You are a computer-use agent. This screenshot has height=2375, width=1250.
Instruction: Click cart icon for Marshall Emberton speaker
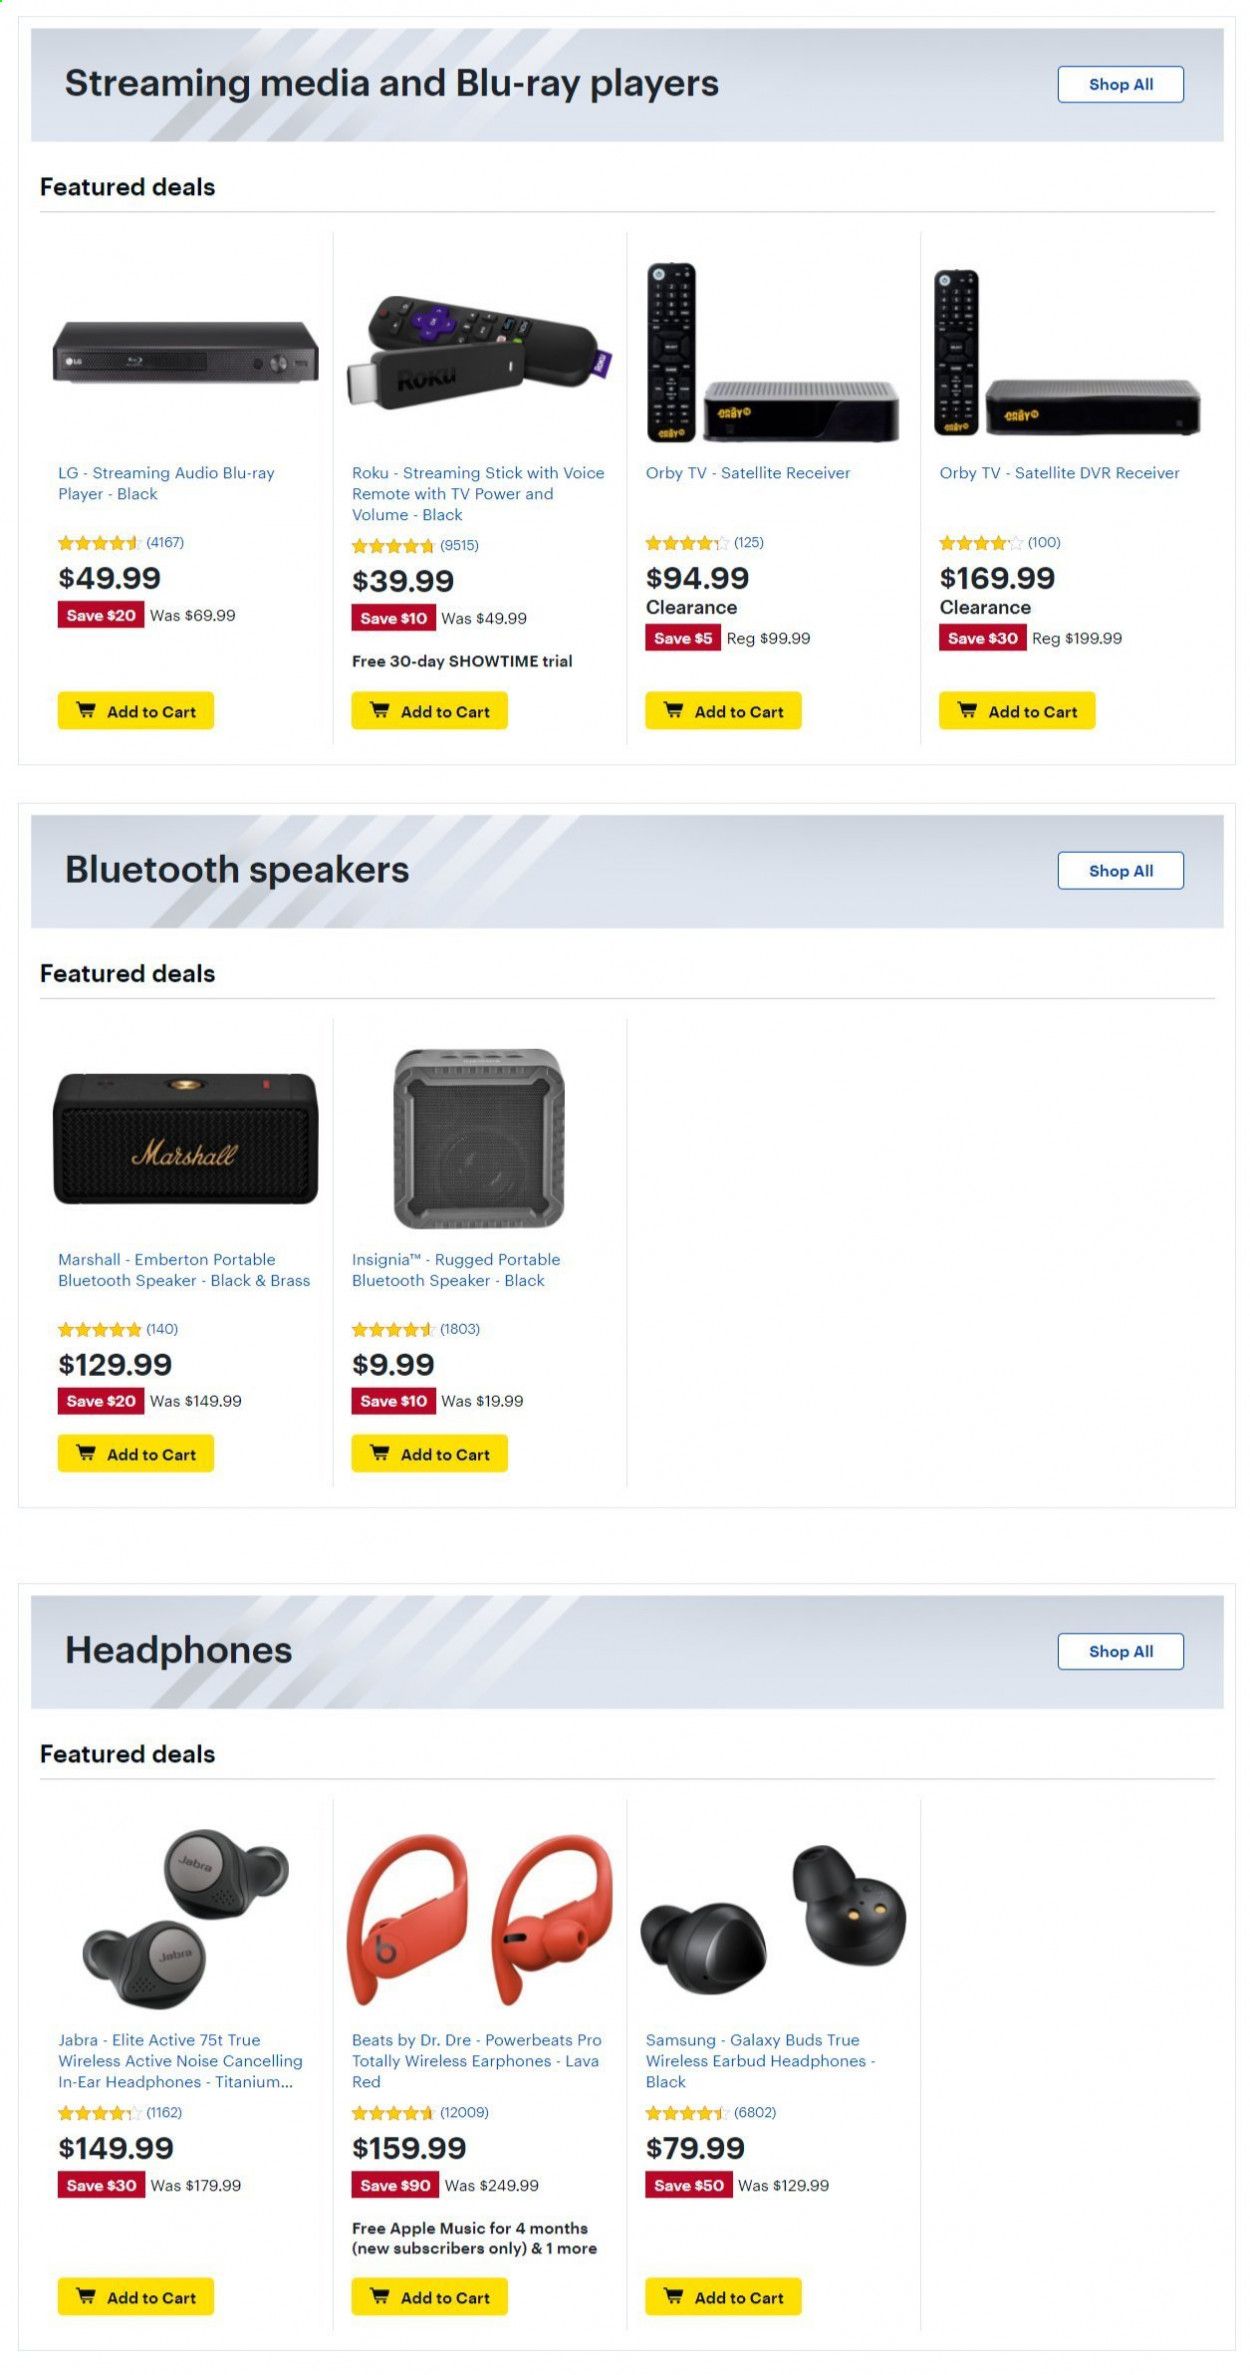click(87, 1454)
